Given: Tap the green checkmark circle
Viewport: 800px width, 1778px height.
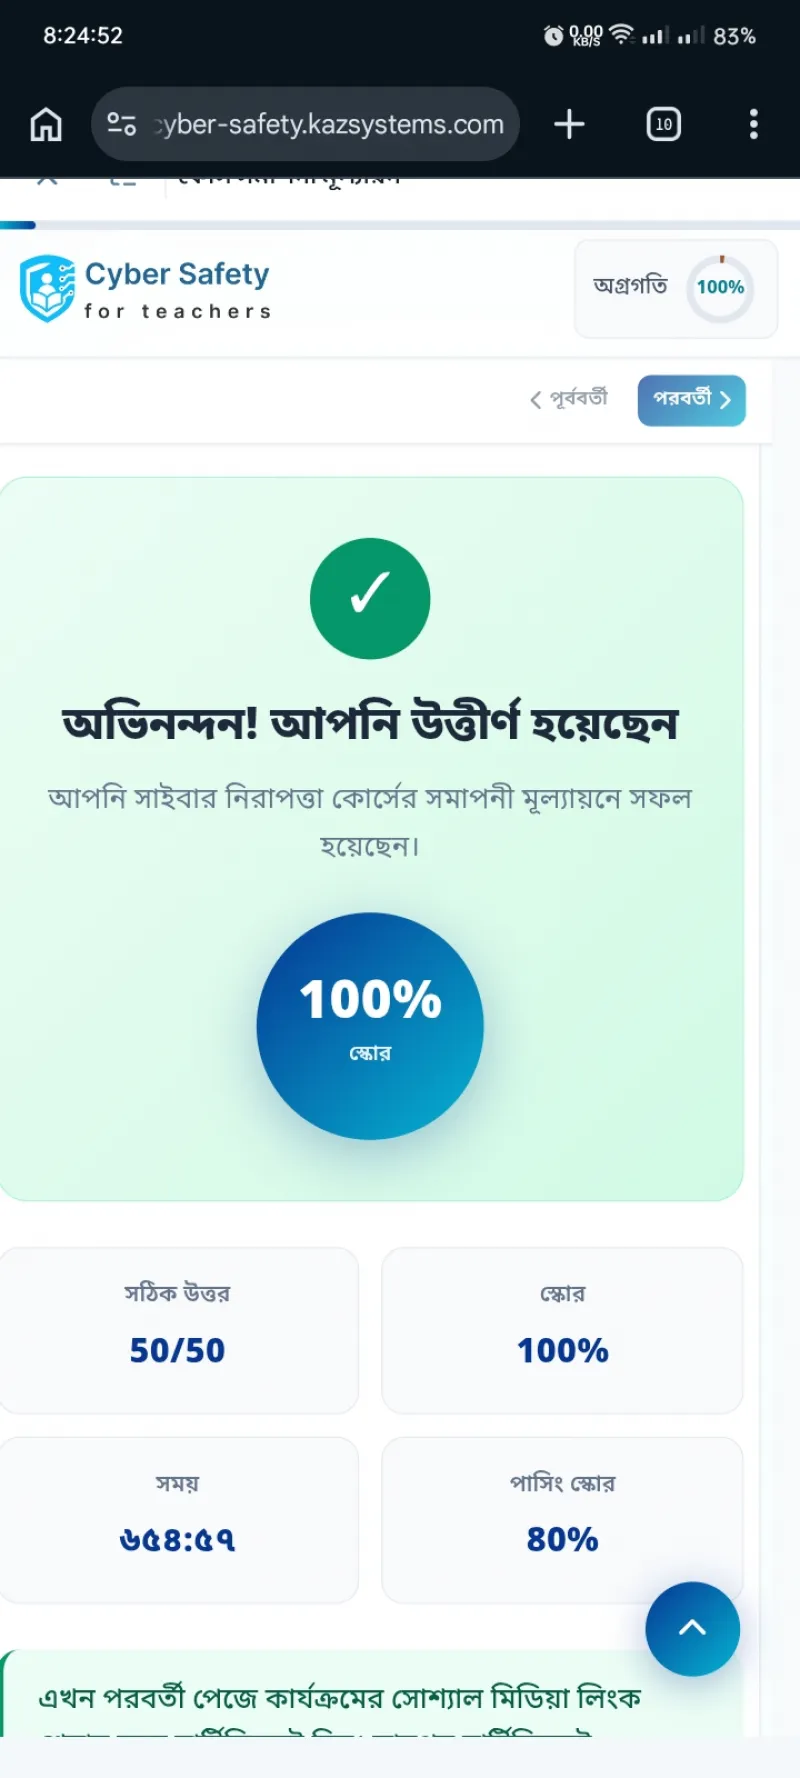Looking at the screenshot, I should tap(370, 598).
